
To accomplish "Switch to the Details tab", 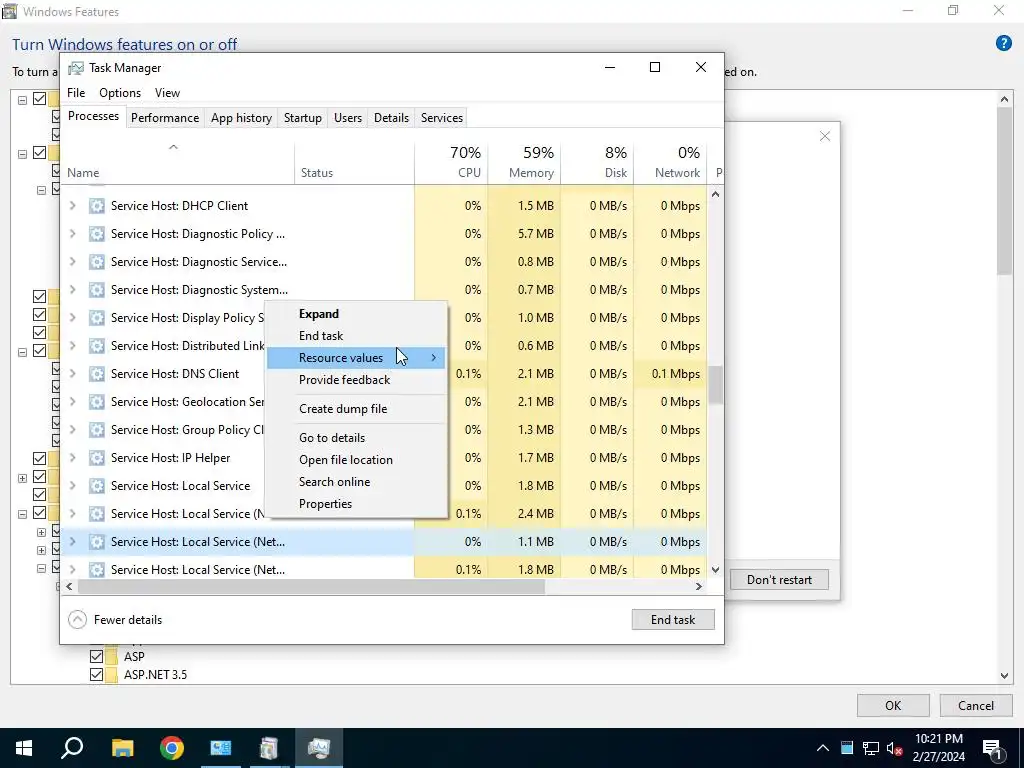I will pos(391,118).
